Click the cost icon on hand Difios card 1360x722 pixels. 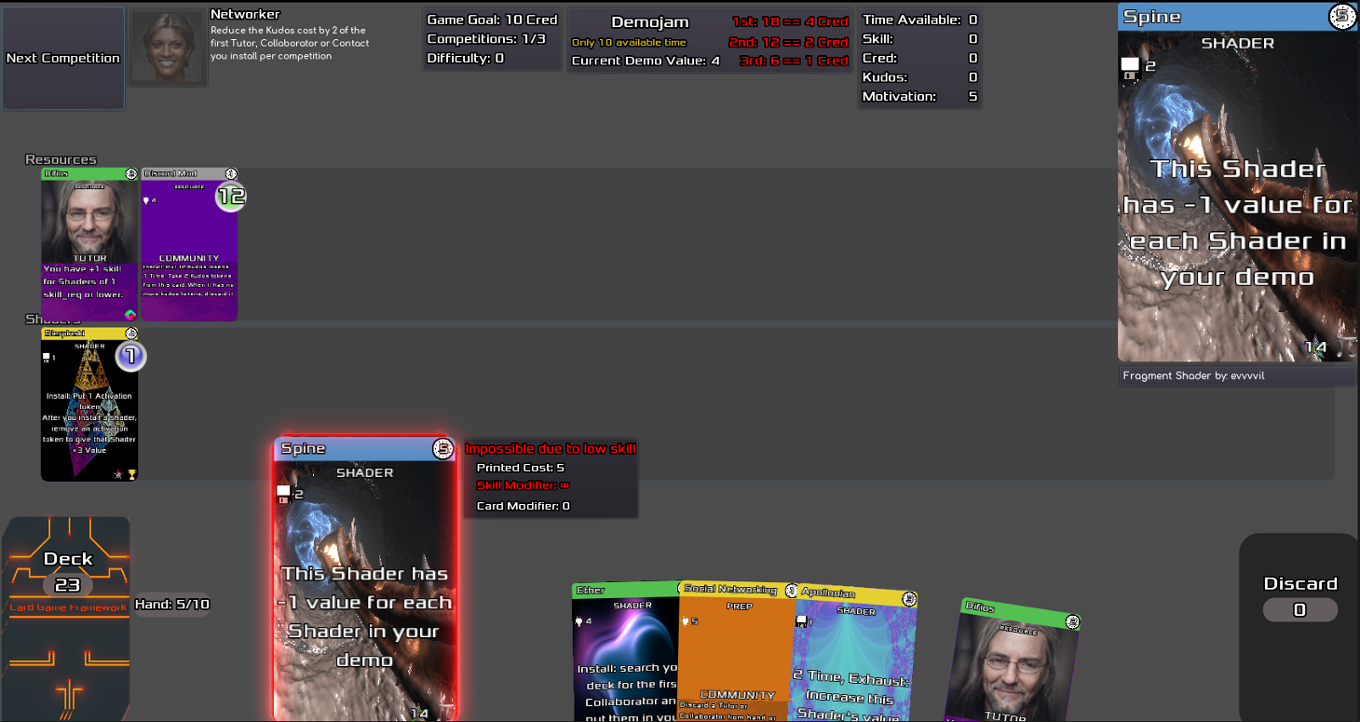coord(1072,622)
